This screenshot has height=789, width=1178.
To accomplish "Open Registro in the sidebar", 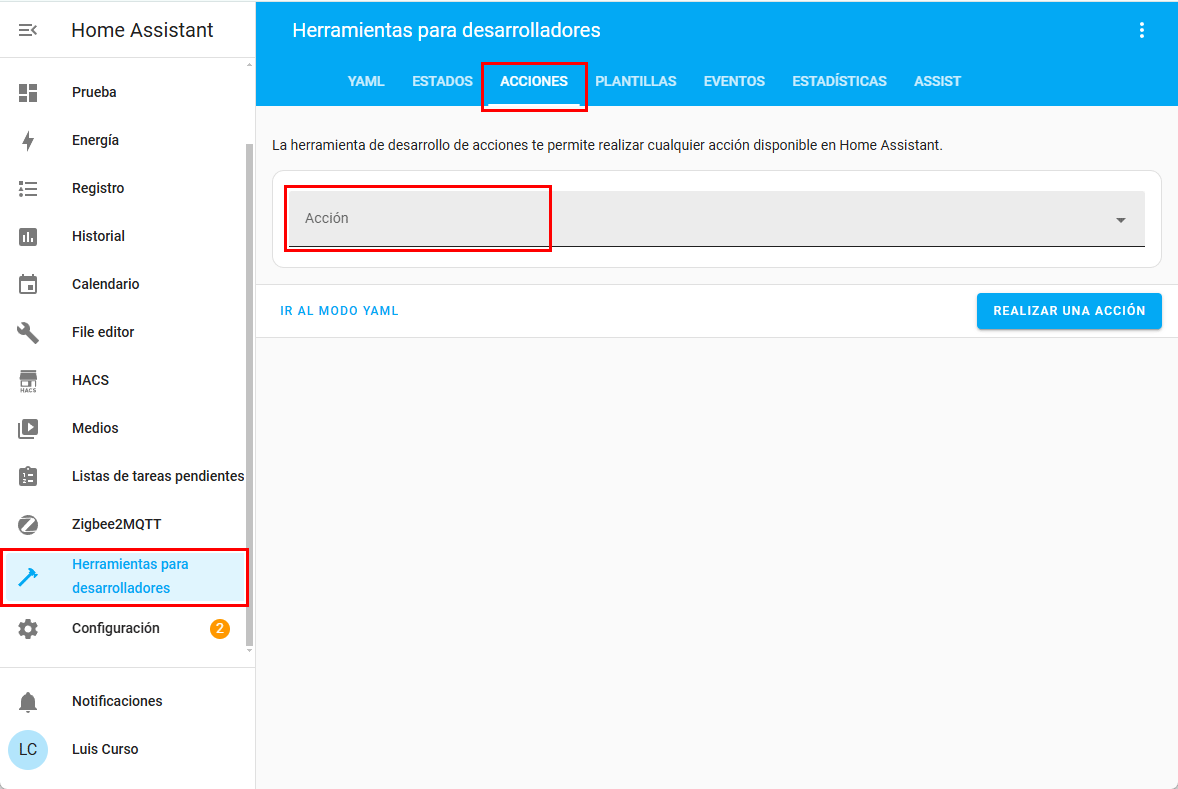I will point(98,189).
